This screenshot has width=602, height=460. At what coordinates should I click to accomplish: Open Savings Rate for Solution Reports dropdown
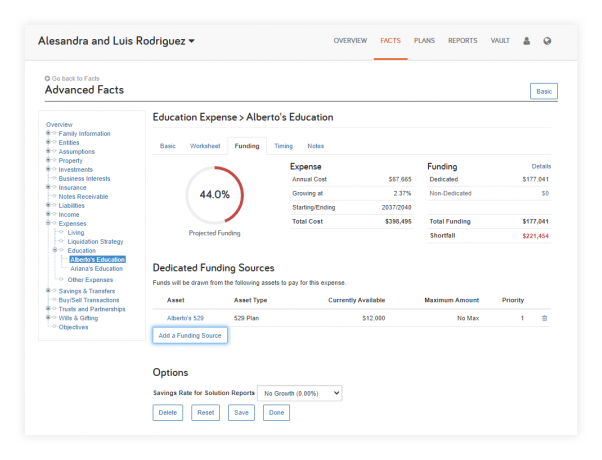point(299,393)
